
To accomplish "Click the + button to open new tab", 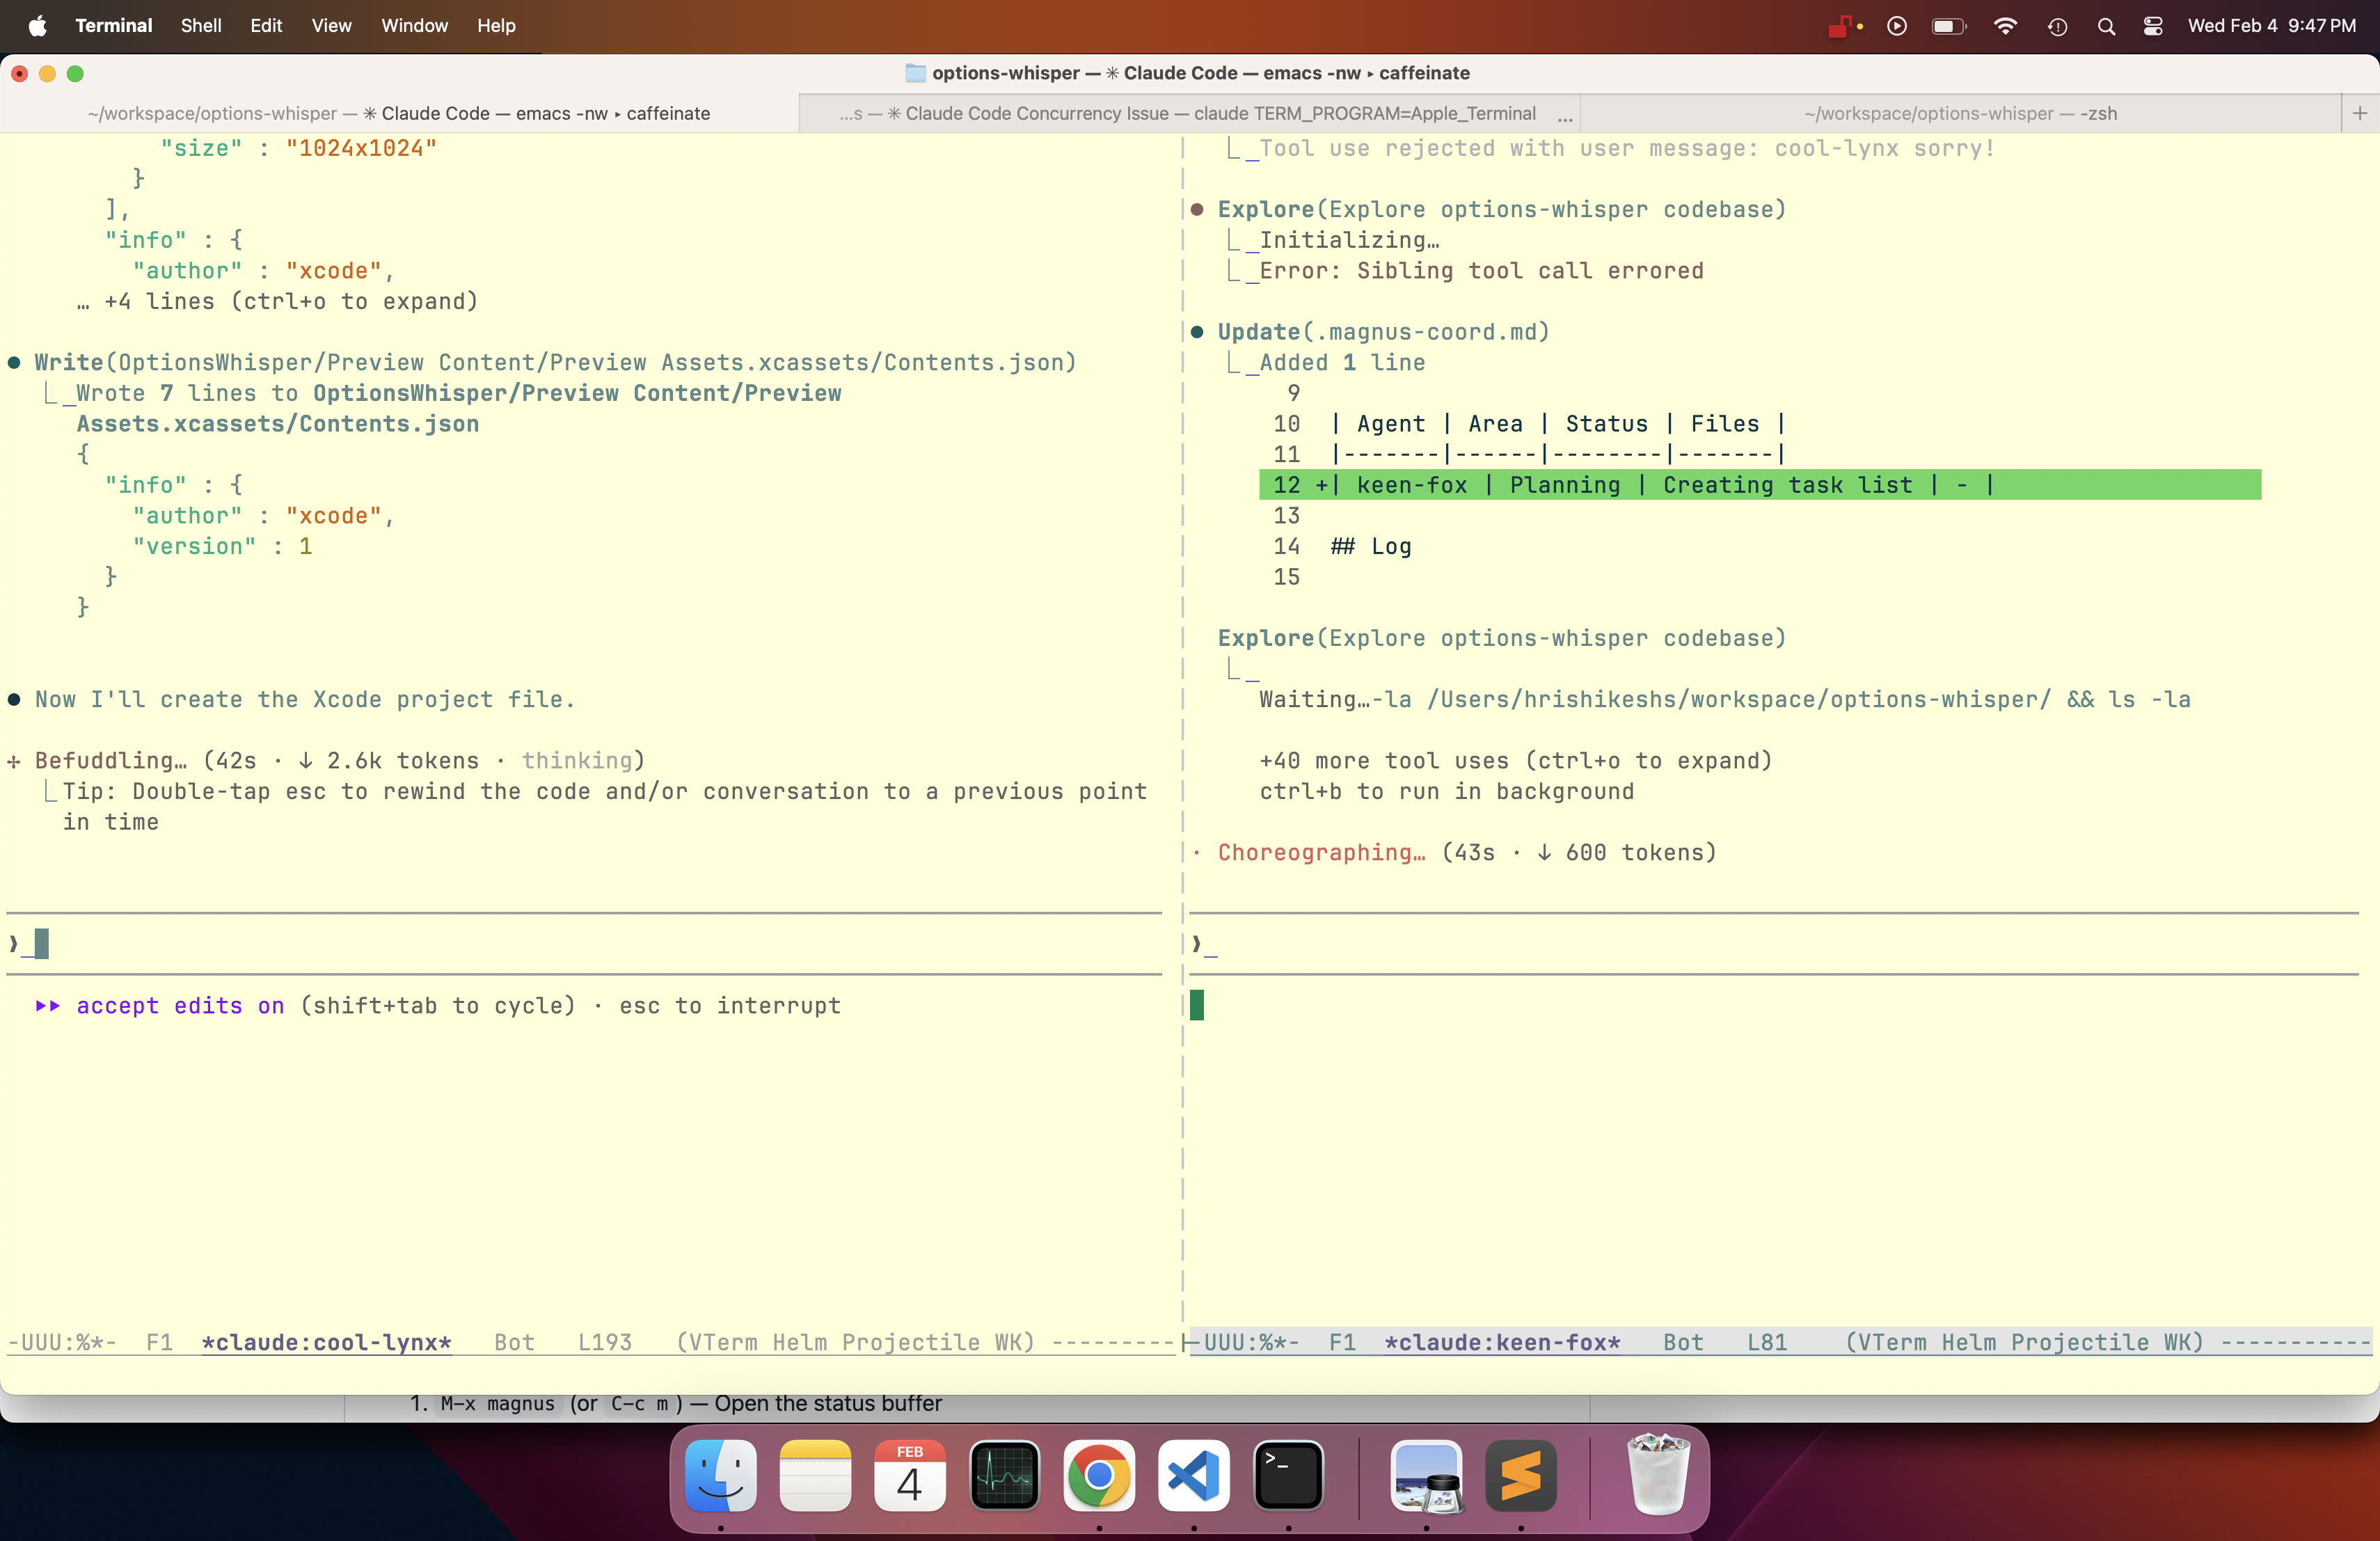I will 2361,113.
